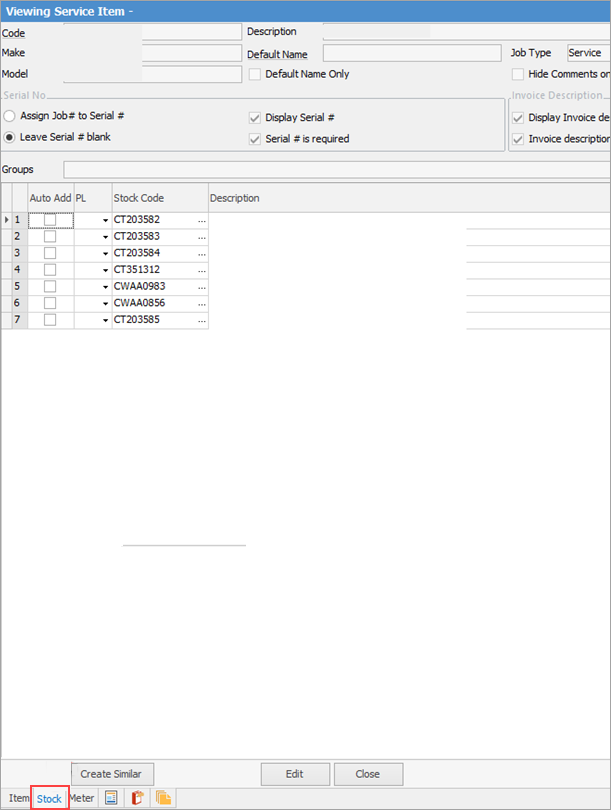Open the notes tab icon beside Meter
The width and height of the screenshot is (611, 810).
pyautogui.click(x=111, y=798)
